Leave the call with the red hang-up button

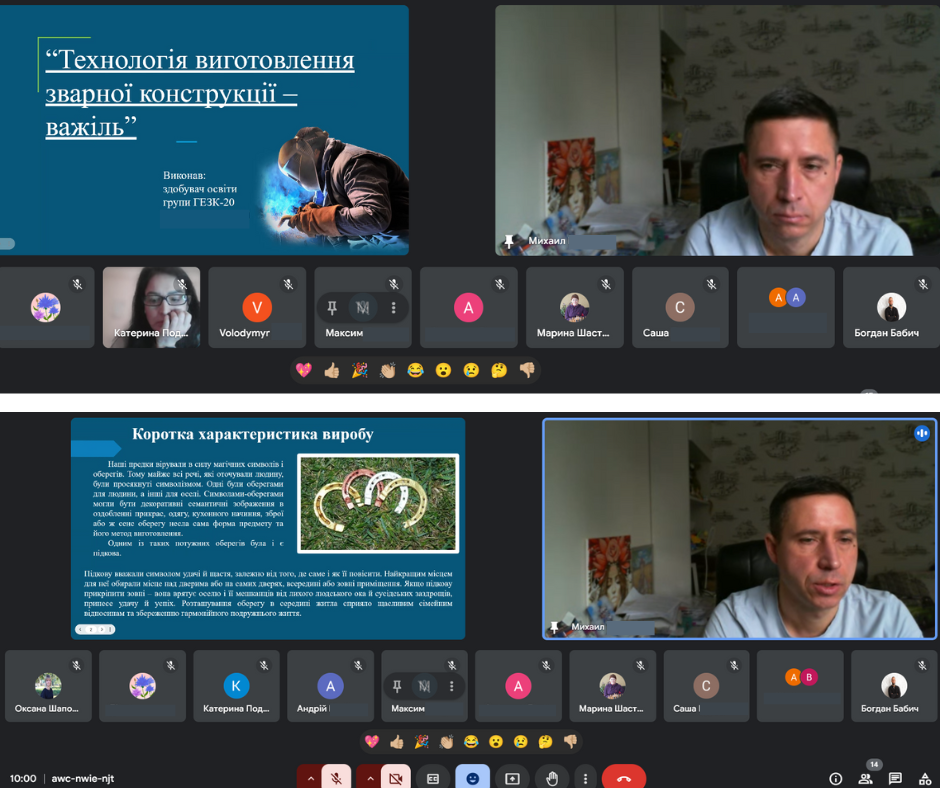(x=623, y=778)
